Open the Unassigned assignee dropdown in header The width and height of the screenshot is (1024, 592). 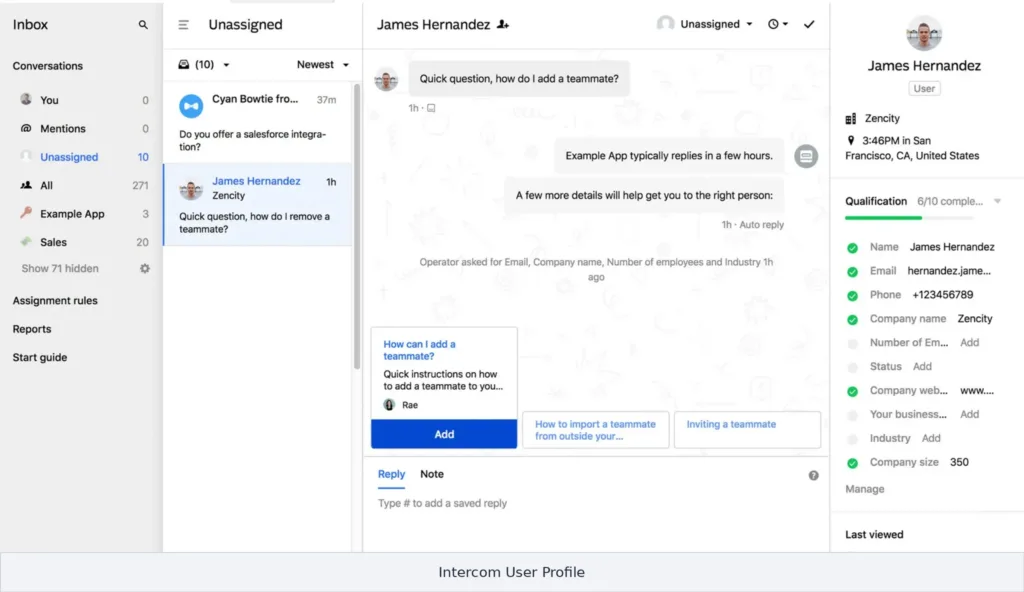tap(705, 24)
